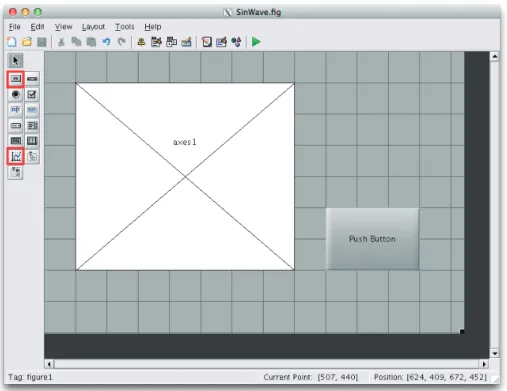
Task: Open the M-file Editor
Action: (x=206, y=42)
